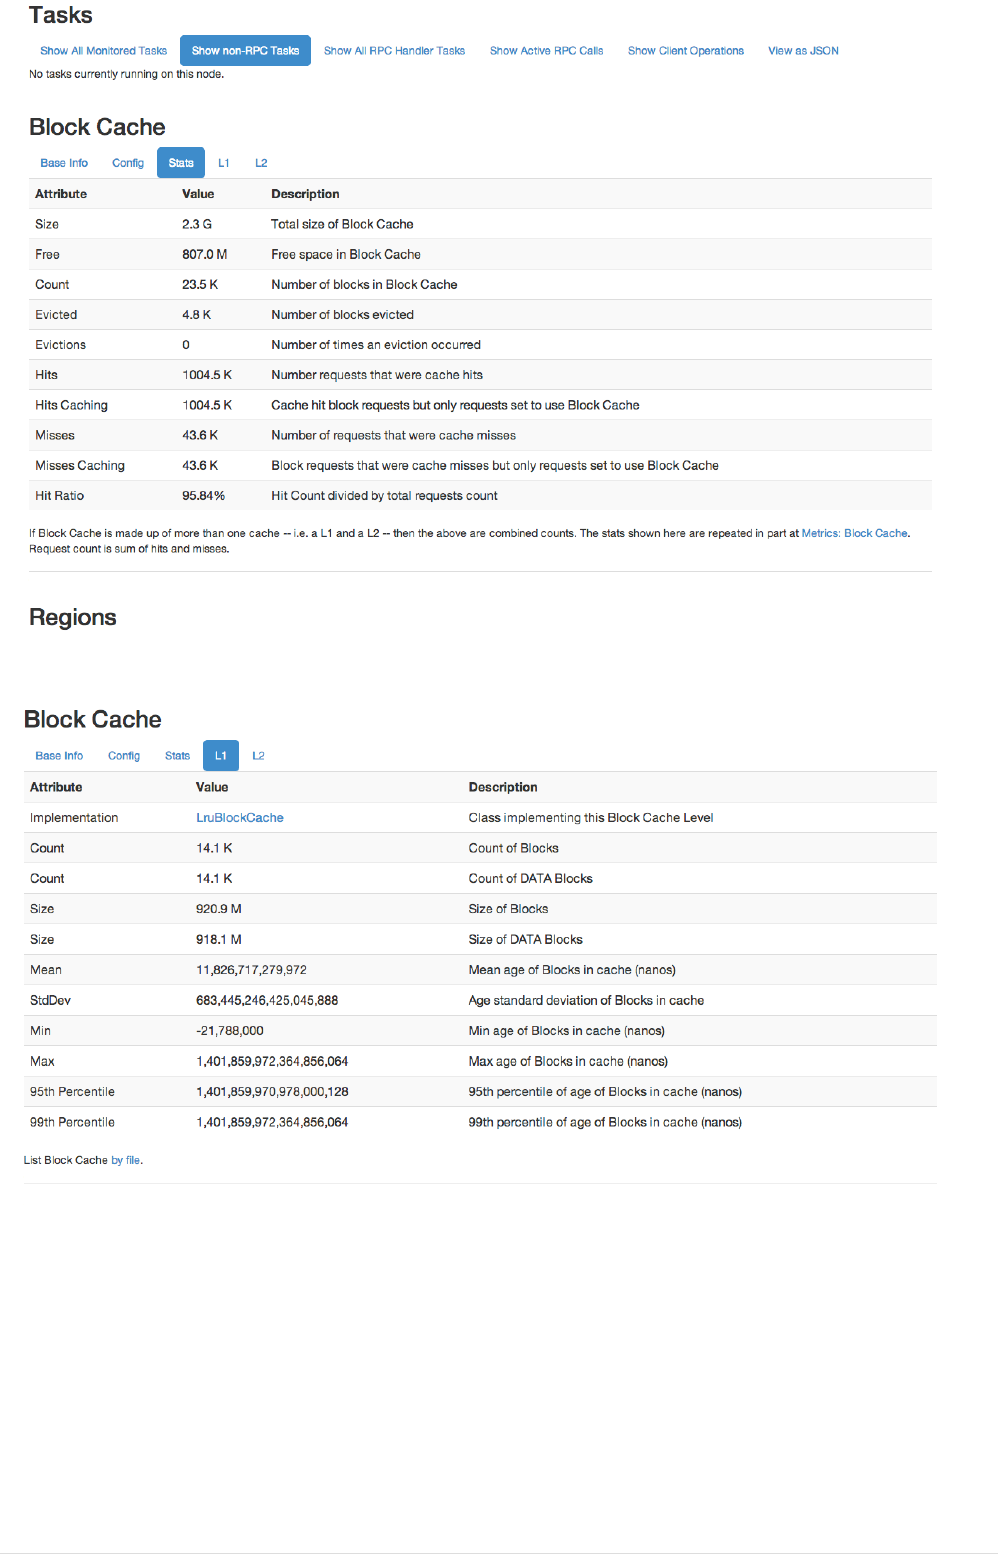The width and height of the screenshot is (999, 1554).
Task: Select active L1 tab in lower Block Cache
Action: pos(221,756)
